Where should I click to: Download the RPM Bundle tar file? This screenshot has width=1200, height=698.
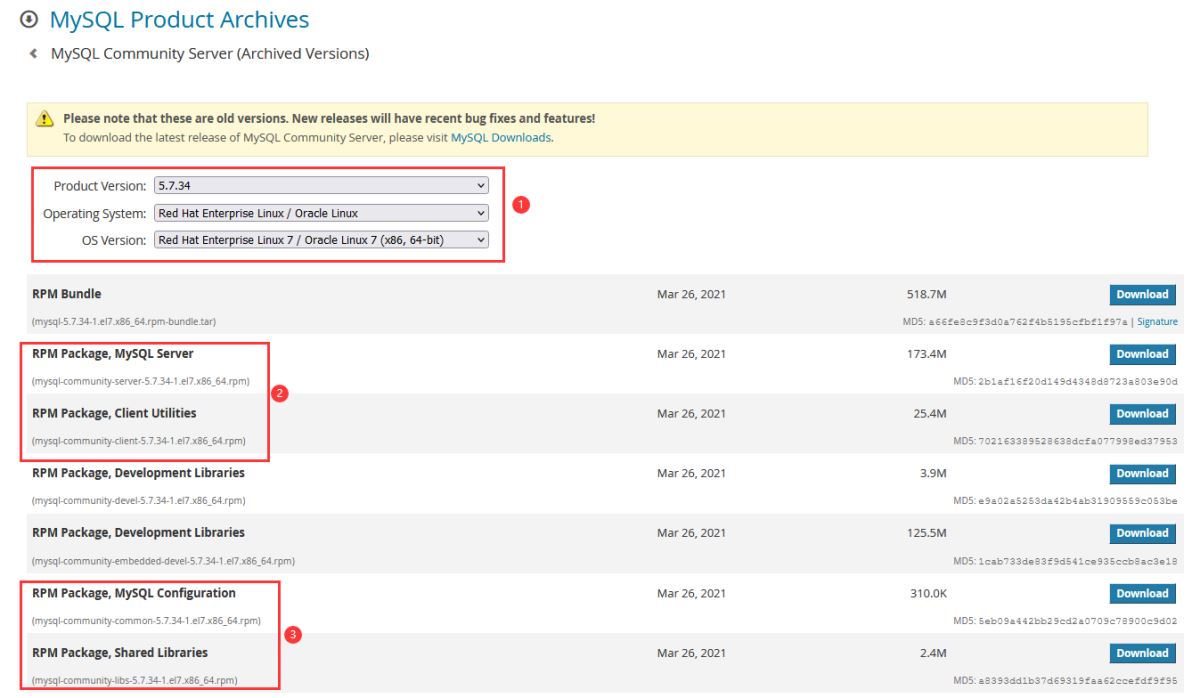[1142, 294]
